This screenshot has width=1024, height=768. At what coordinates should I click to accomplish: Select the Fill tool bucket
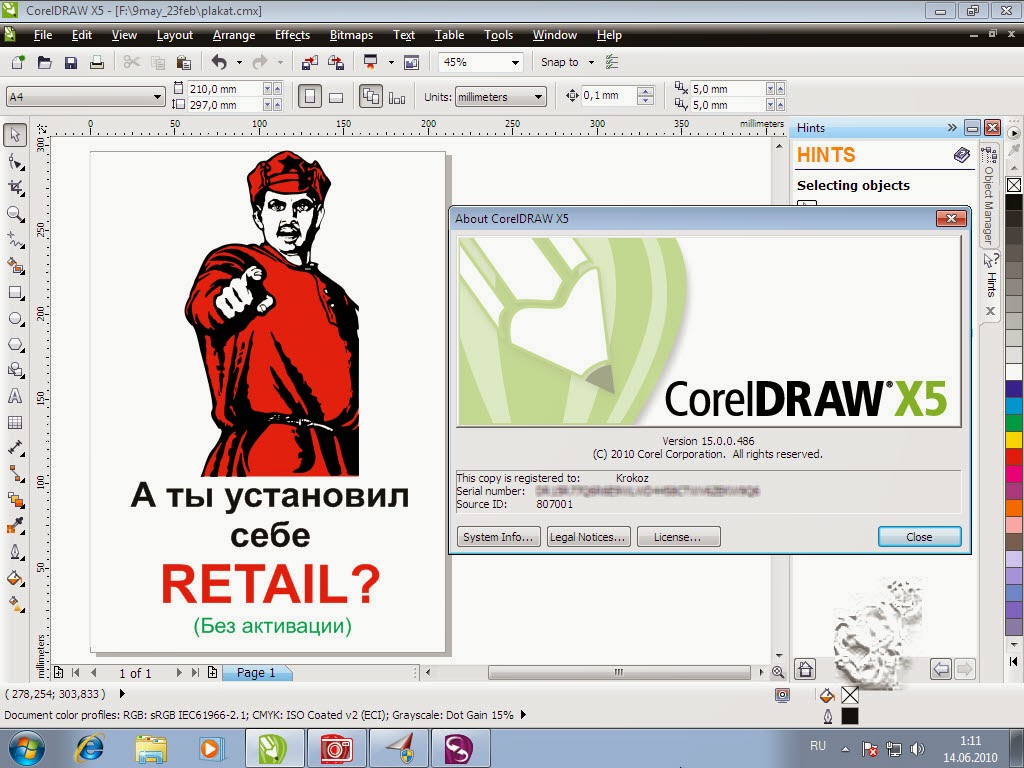click(15, 579)
